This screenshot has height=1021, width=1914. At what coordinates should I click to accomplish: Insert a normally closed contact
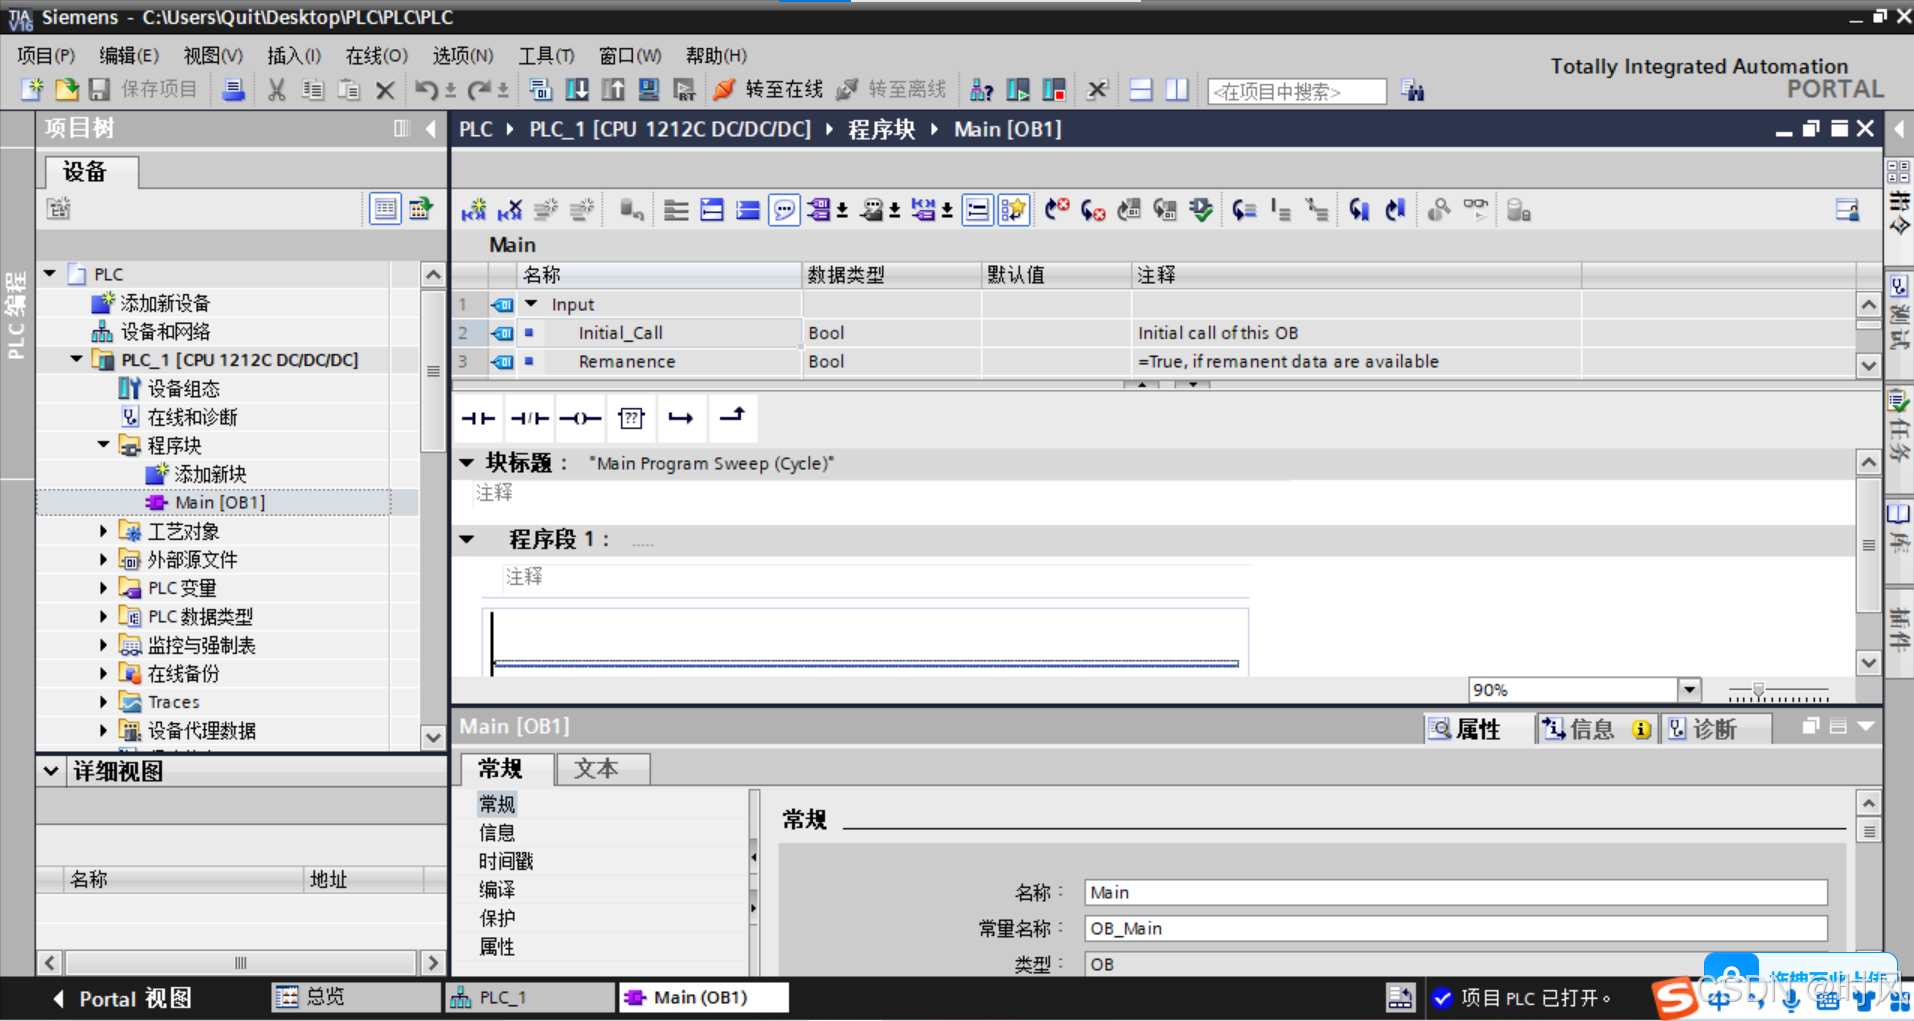coord(529,418)
